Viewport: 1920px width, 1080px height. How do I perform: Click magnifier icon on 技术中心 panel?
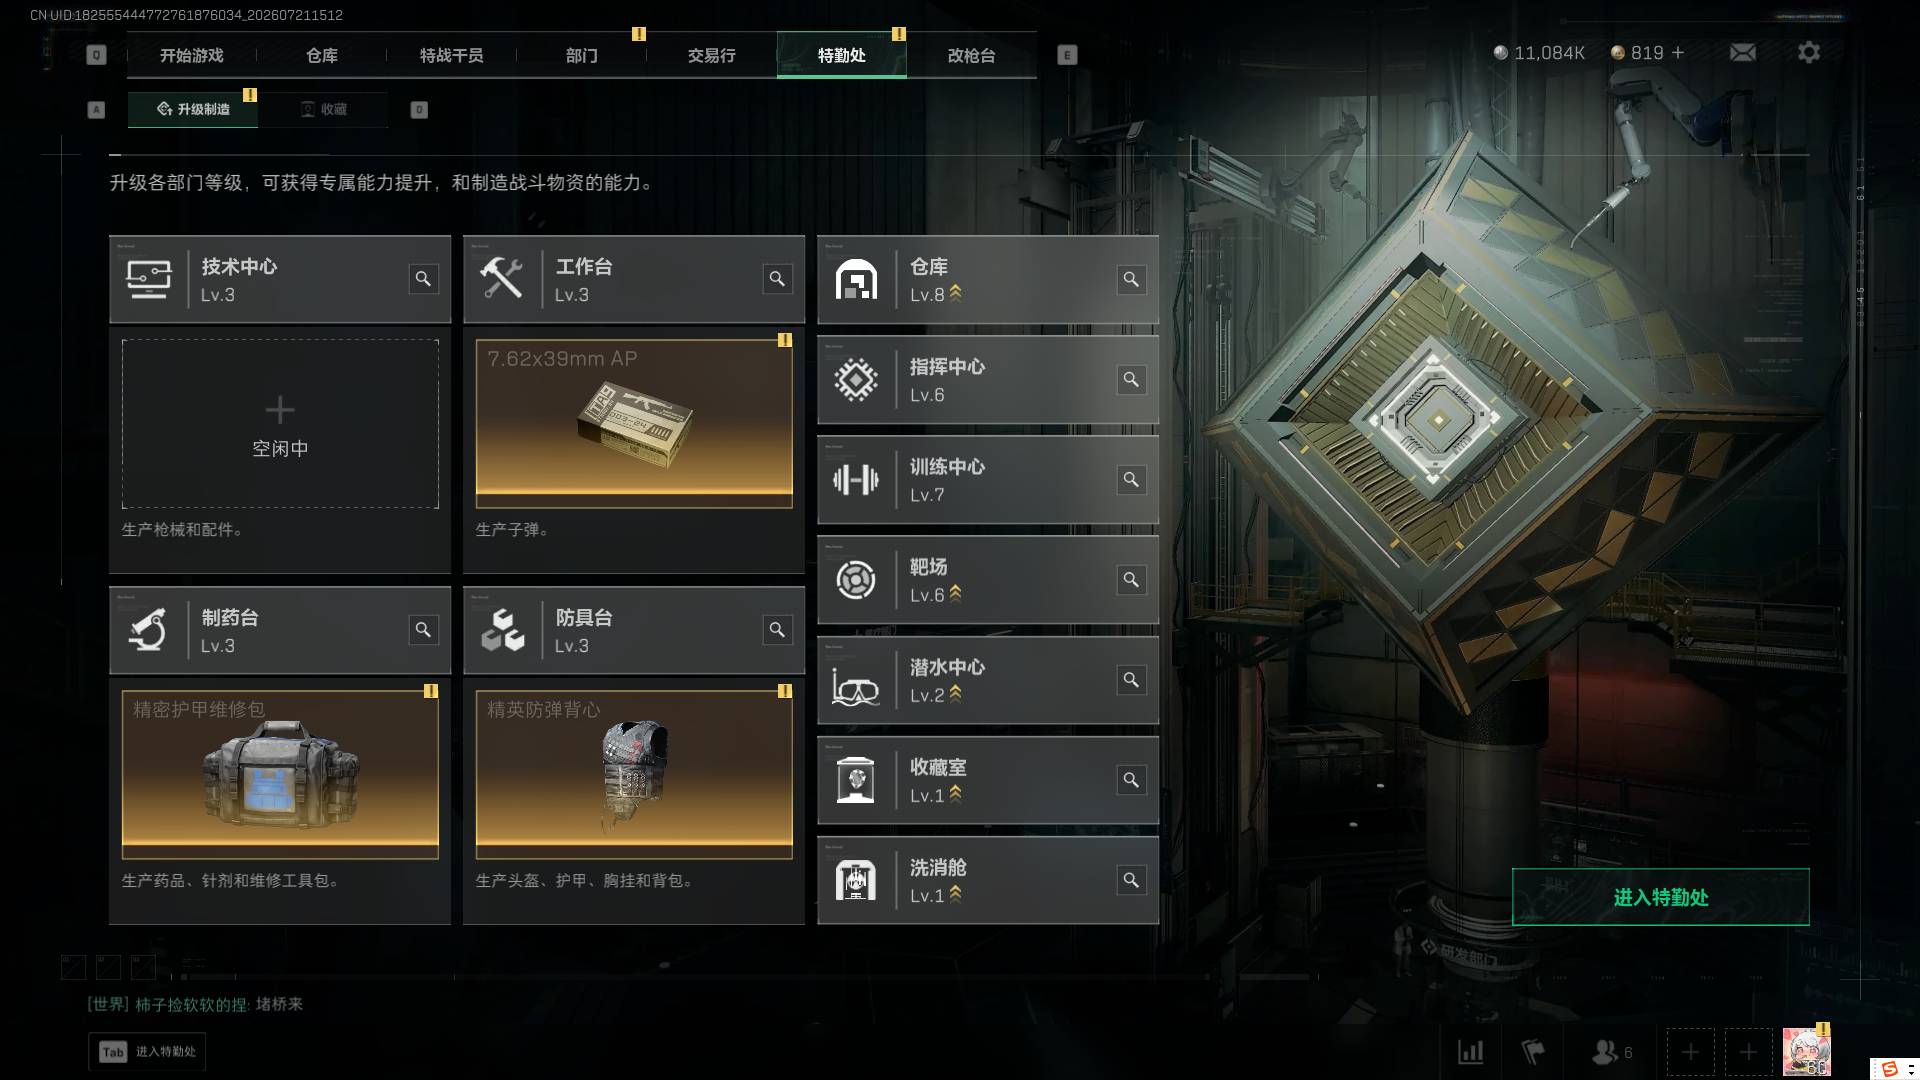pos(423,279)
